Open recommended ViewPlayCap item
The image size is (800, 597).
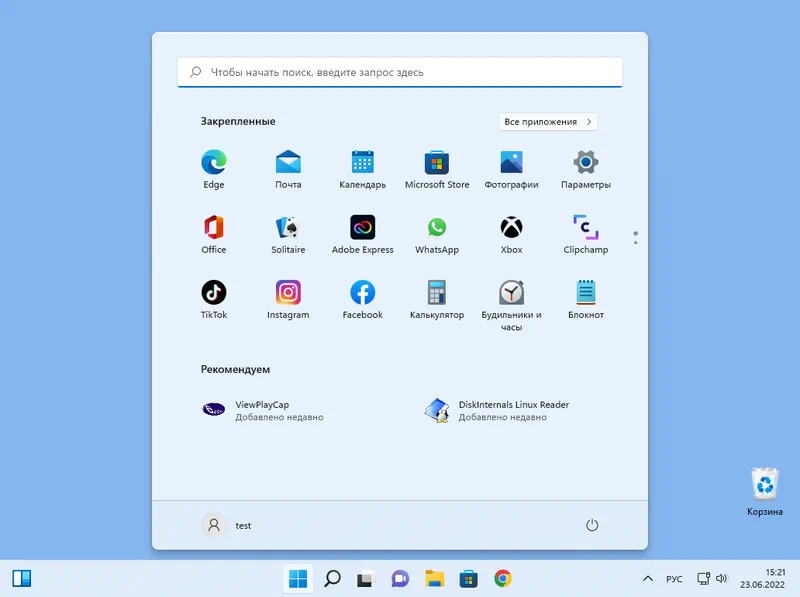tap(263, 410)
